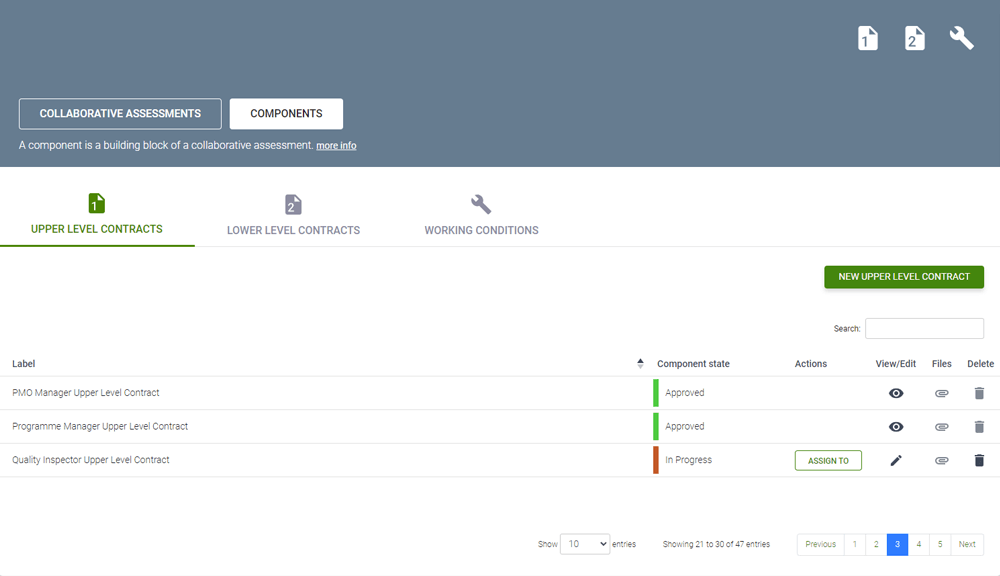Click the header lower level contracts icon
Viewport: 1000px width, 576px height.
915,38
